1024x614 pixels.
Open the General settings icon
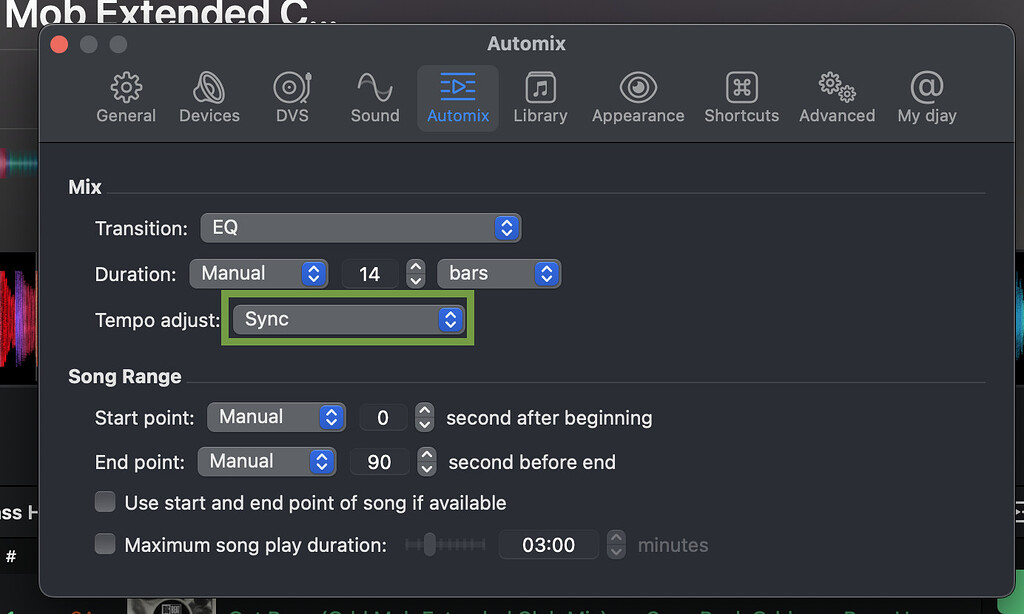click(x=126, y=97)
